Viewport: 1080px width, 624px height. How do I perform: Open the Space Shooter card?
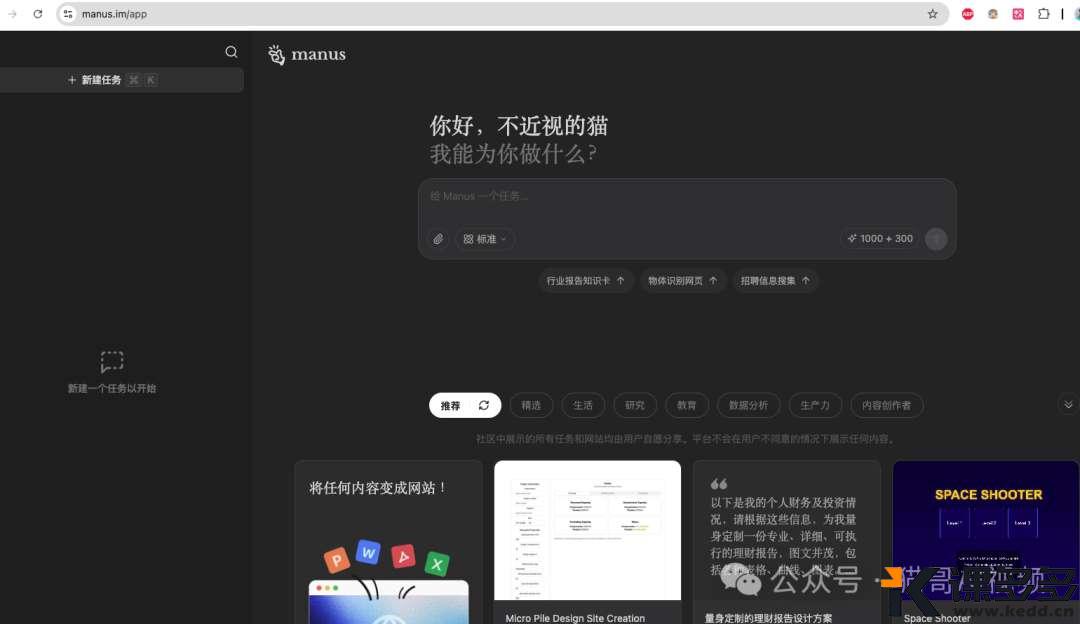pos(986,542)
